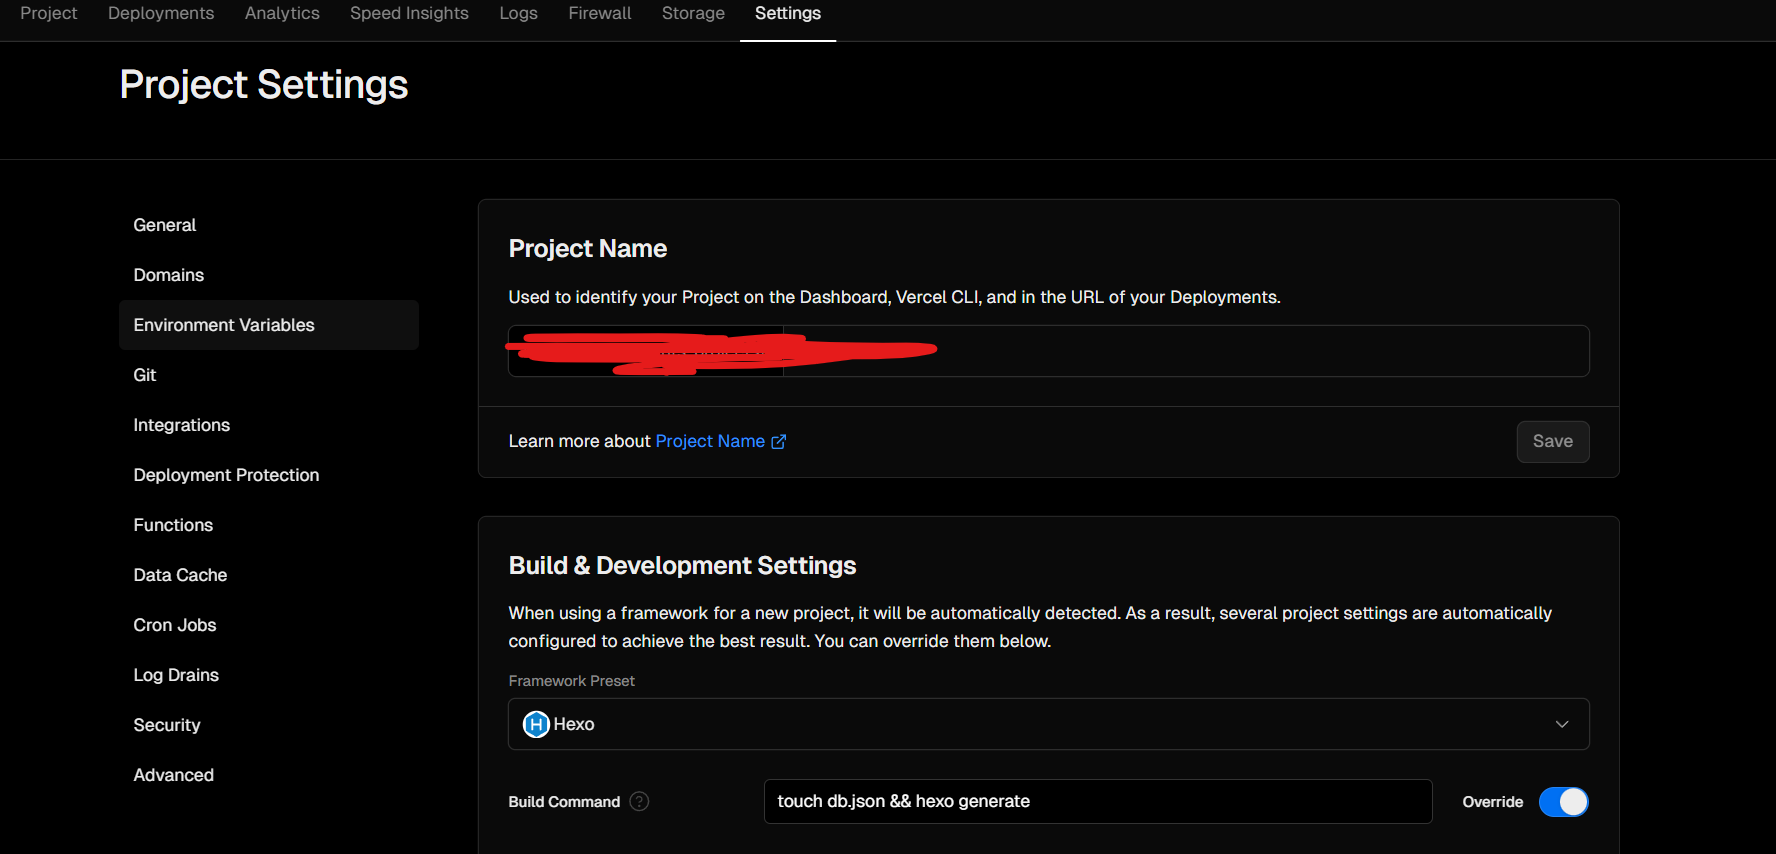Go to Deployment Protection settings

click(x=226, y=475)
